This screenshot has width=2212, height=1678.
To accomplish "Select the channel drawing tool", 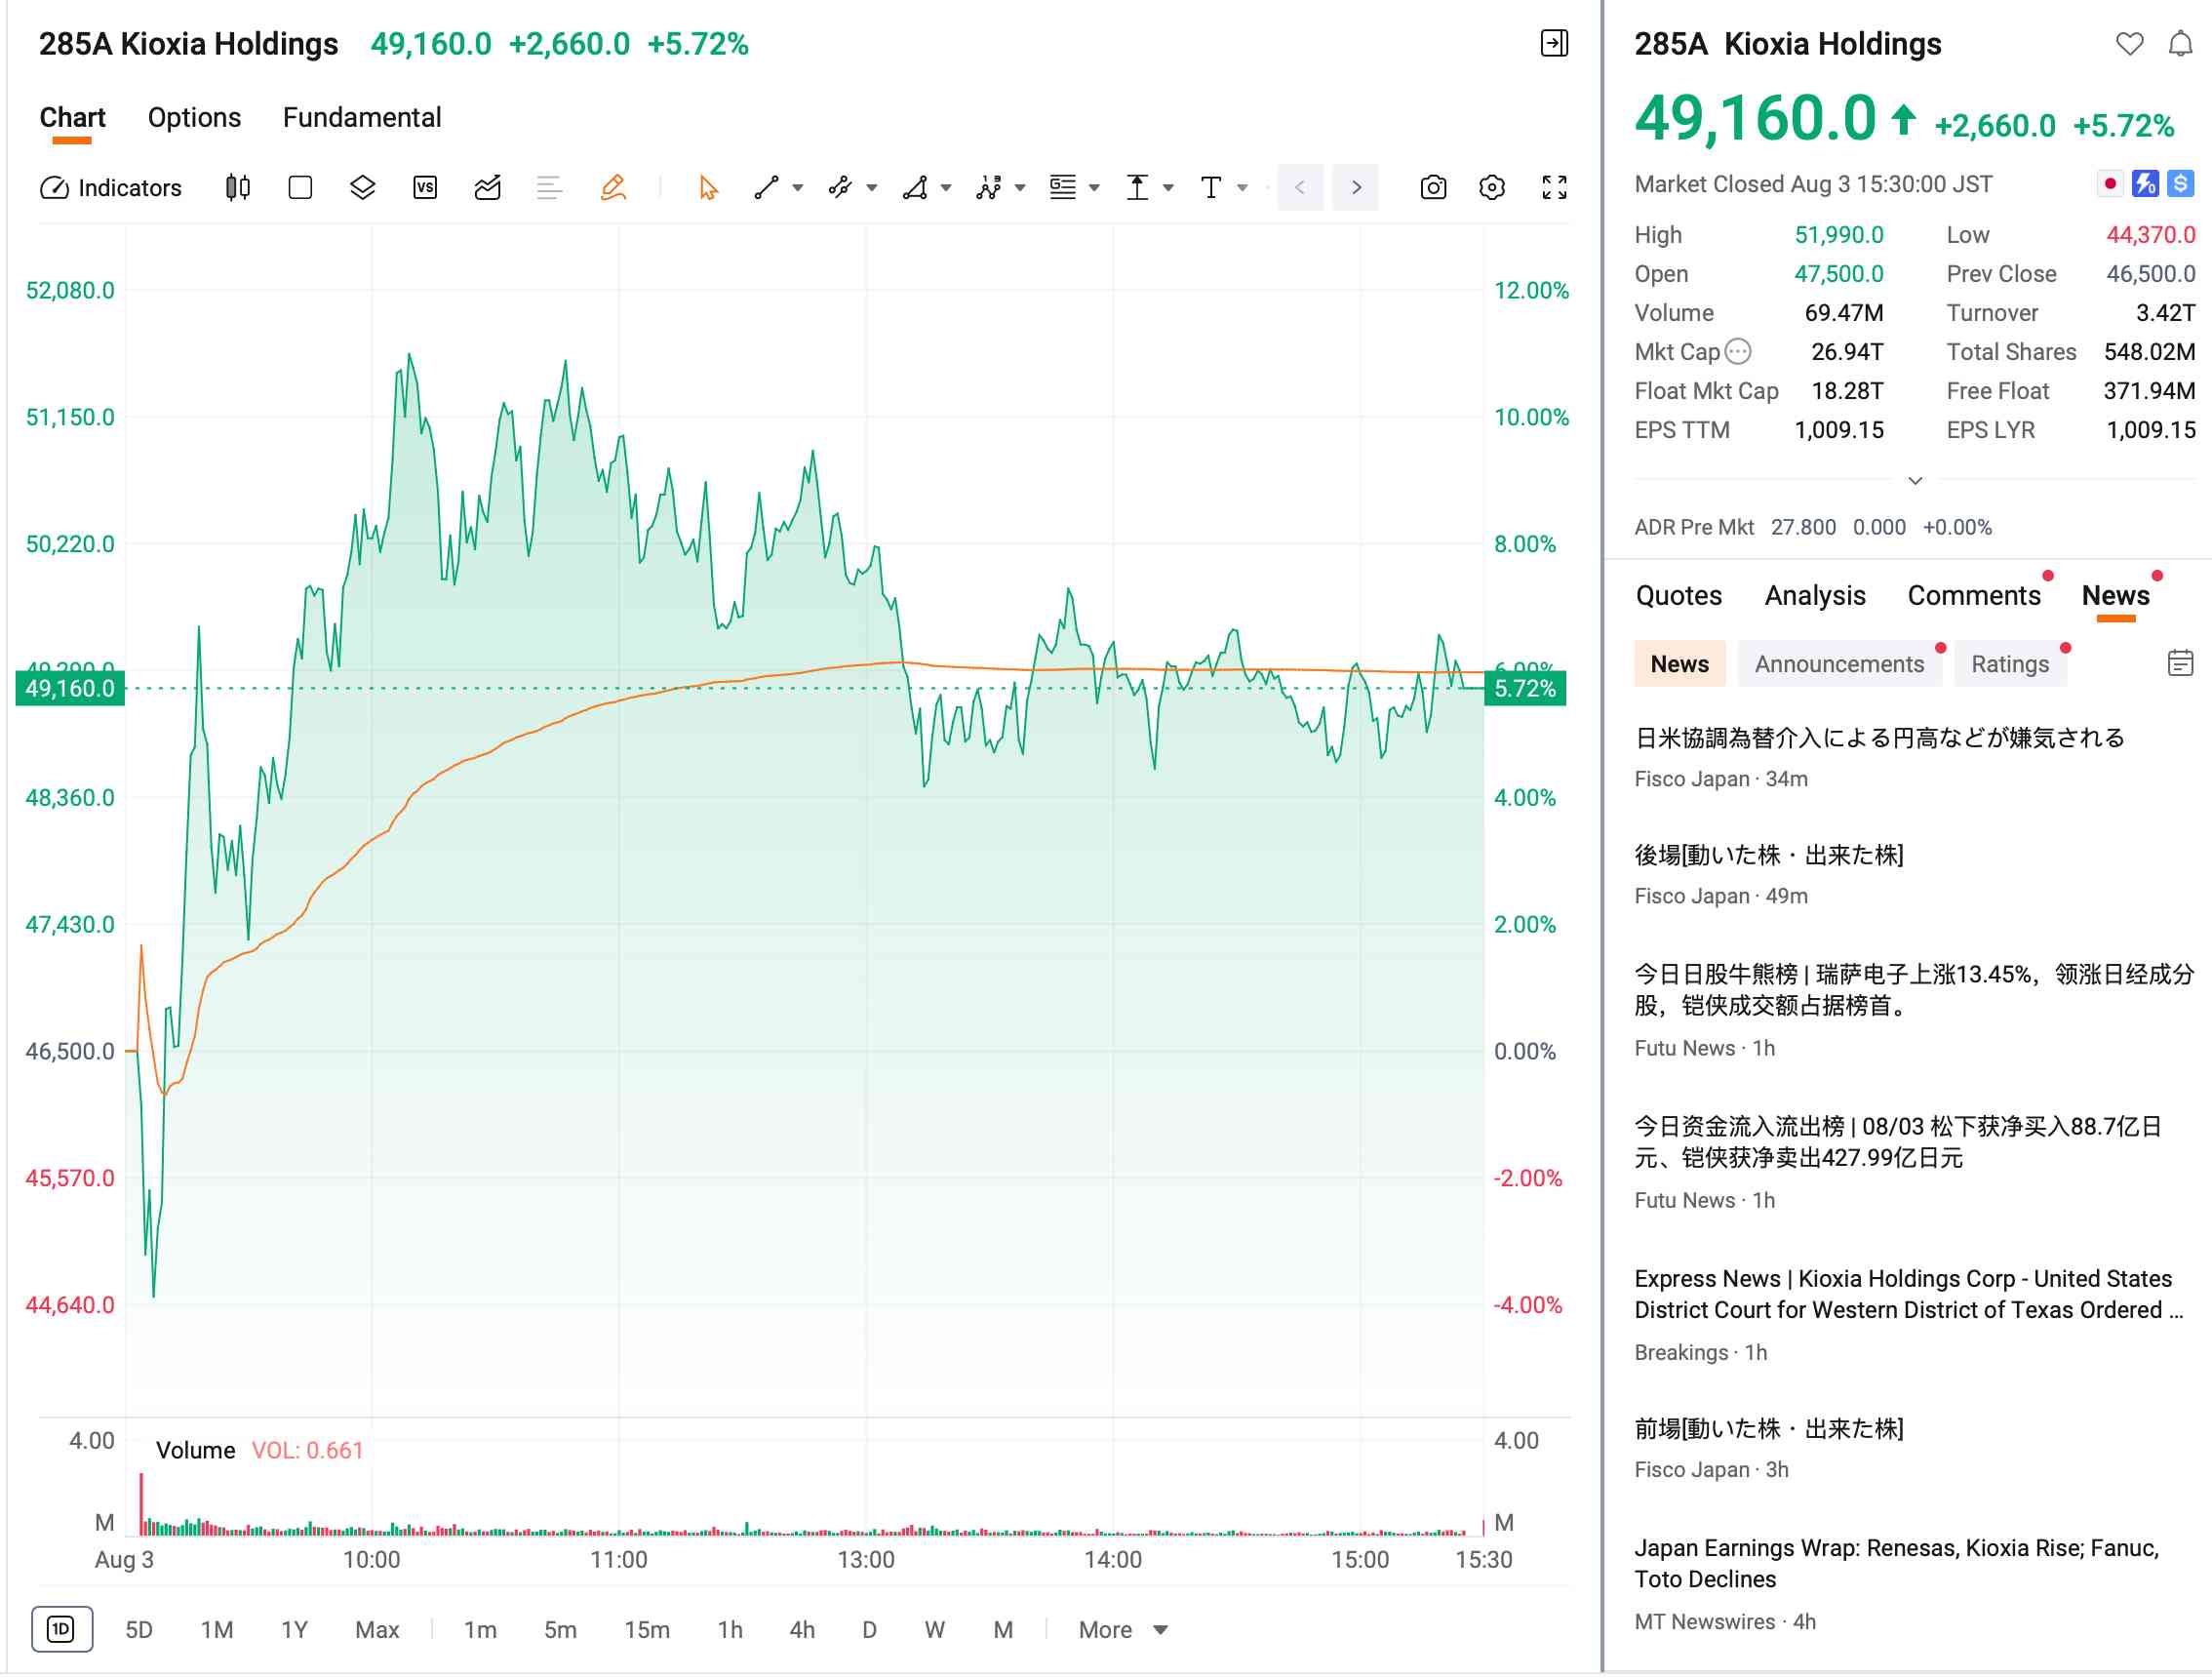I will point(840,188).
